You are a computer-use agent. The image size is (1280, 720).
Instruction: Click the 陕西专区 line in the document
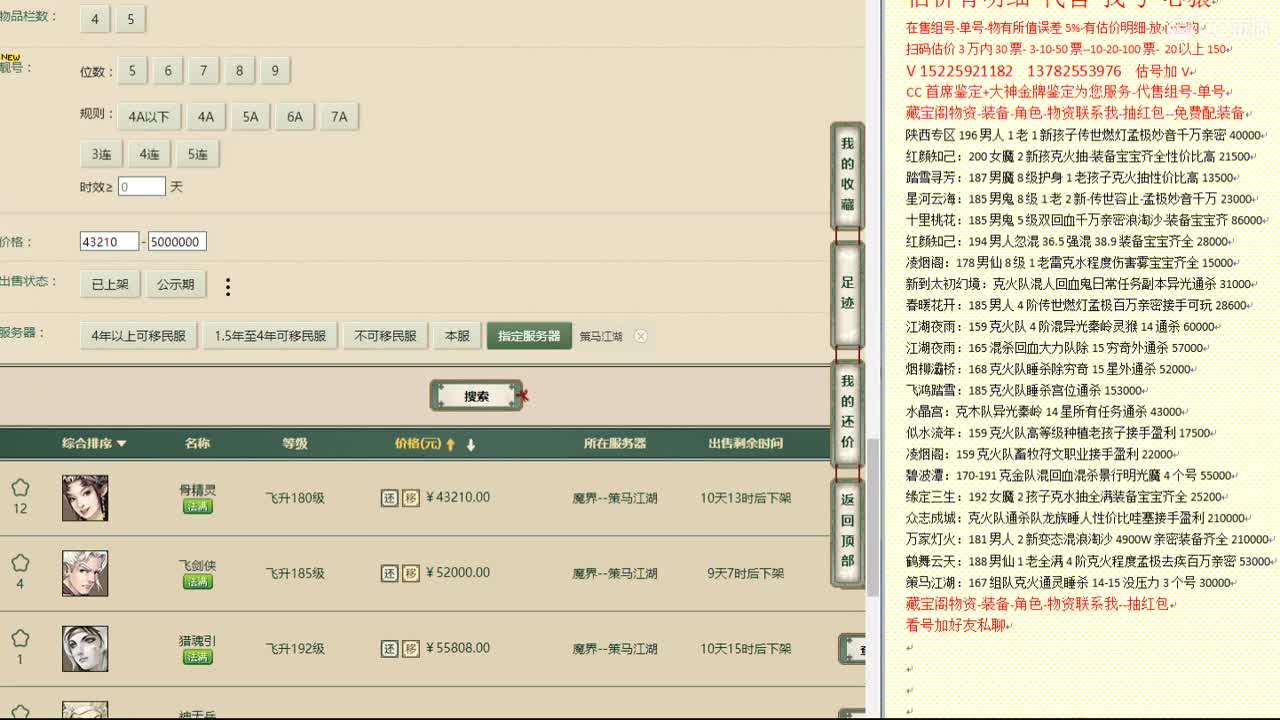pyautogui.click(x=1084, y=135)
